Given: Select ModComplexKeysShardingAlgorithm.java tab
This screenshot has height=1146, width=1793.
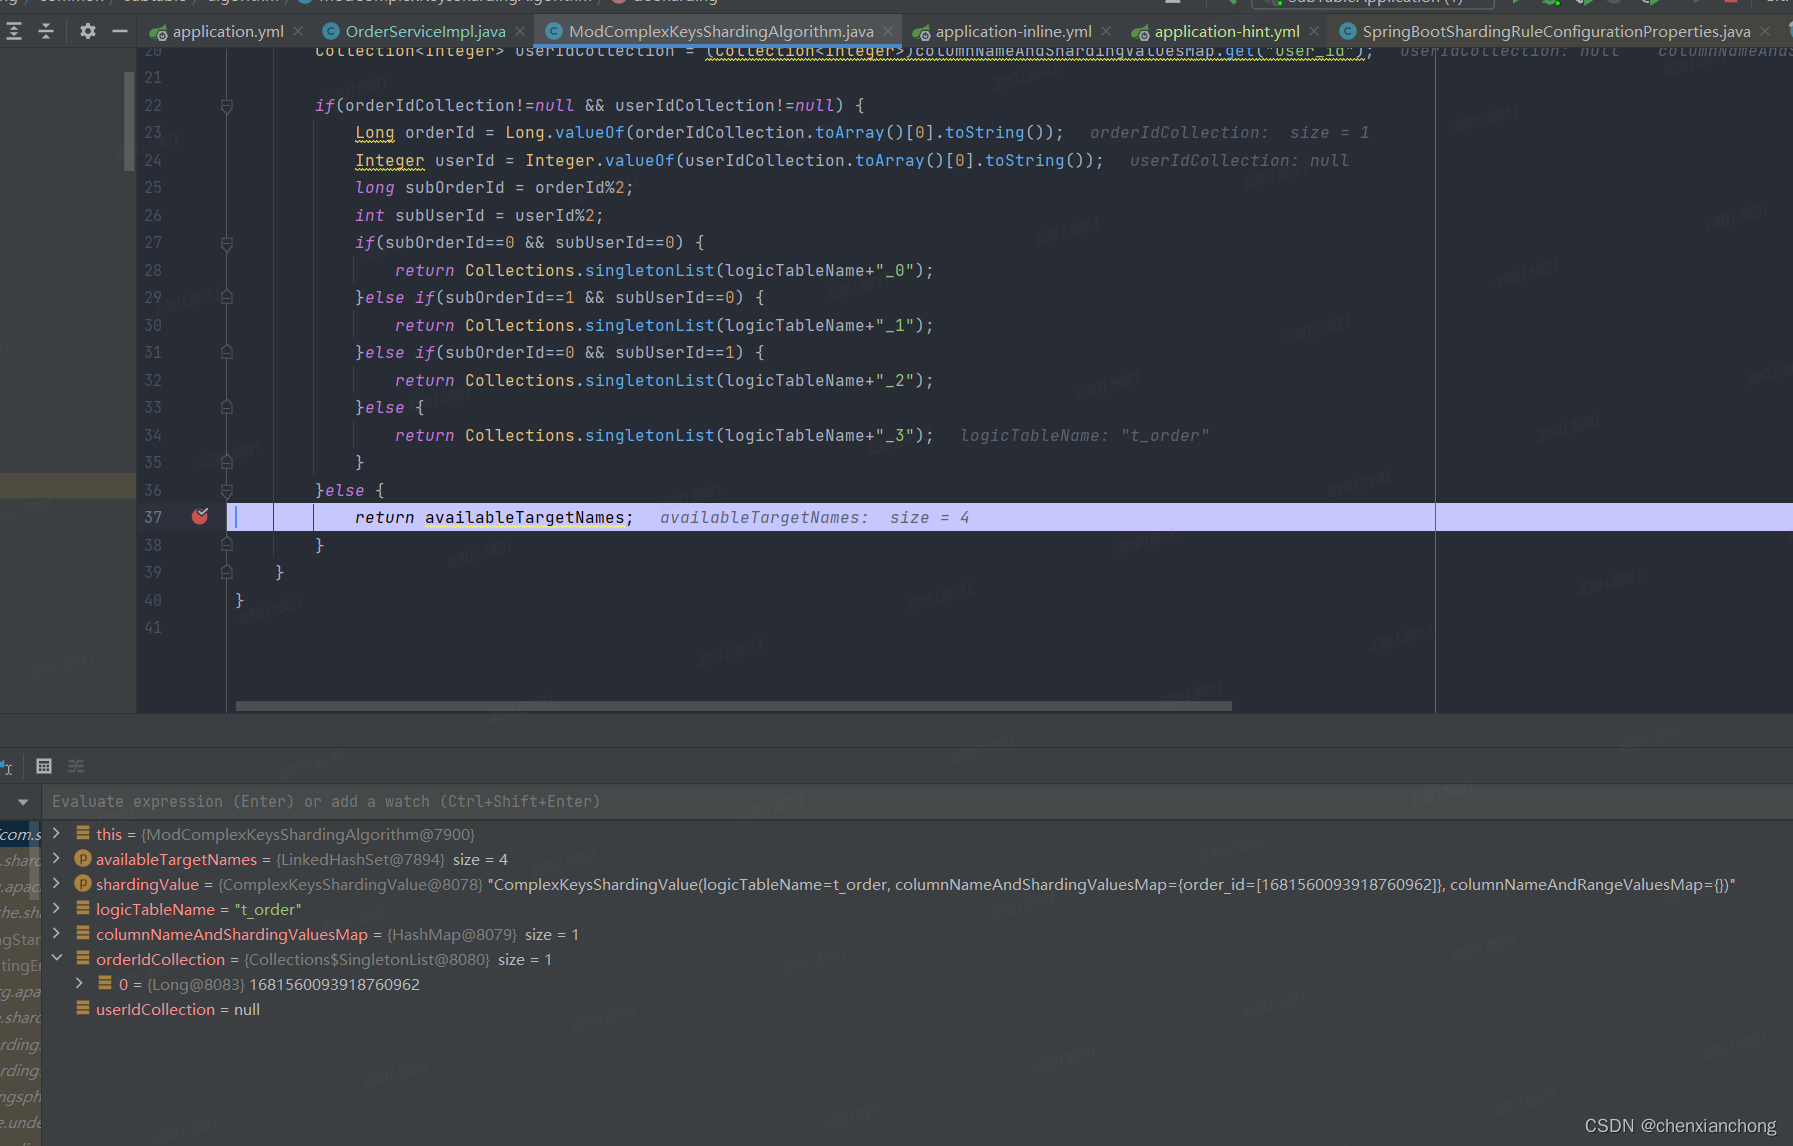Looking at the screenshot, I should (x=720, y=32).
